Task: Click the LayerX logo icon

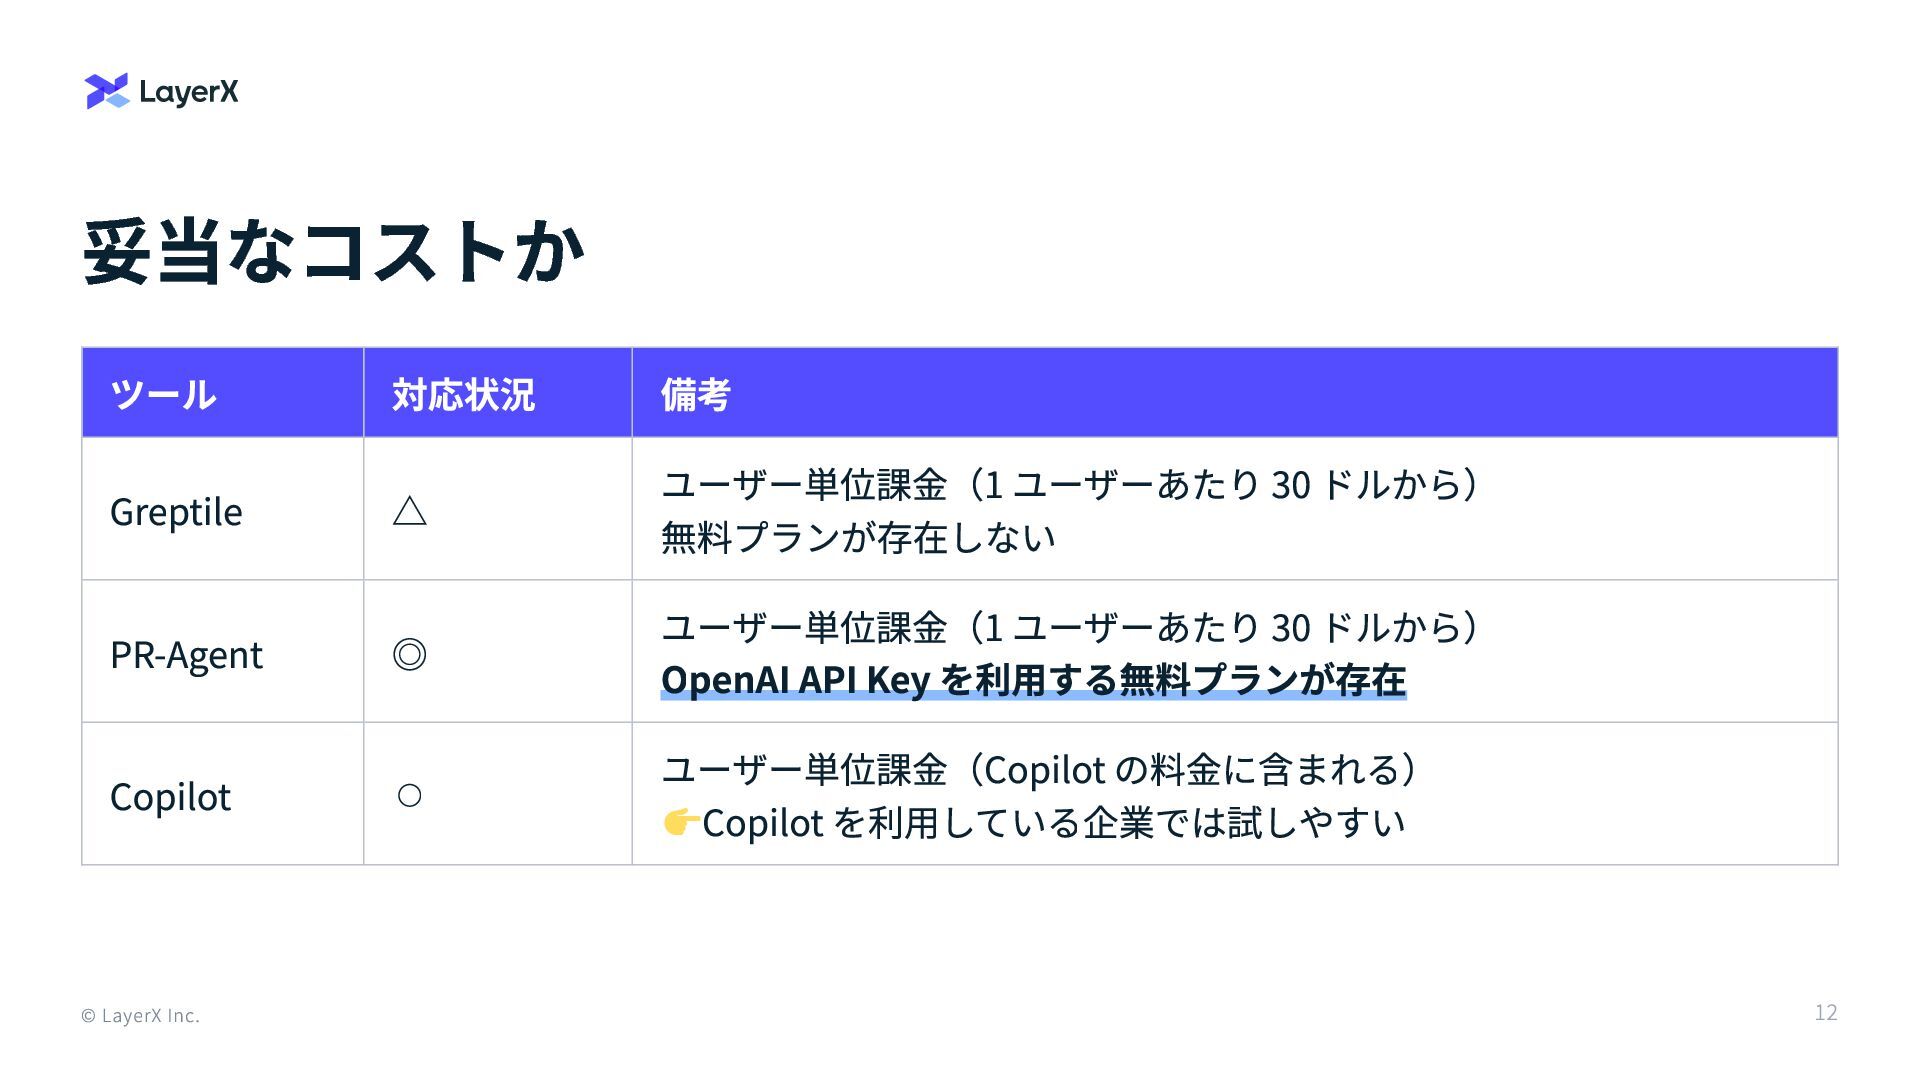Action: (107, 91)
